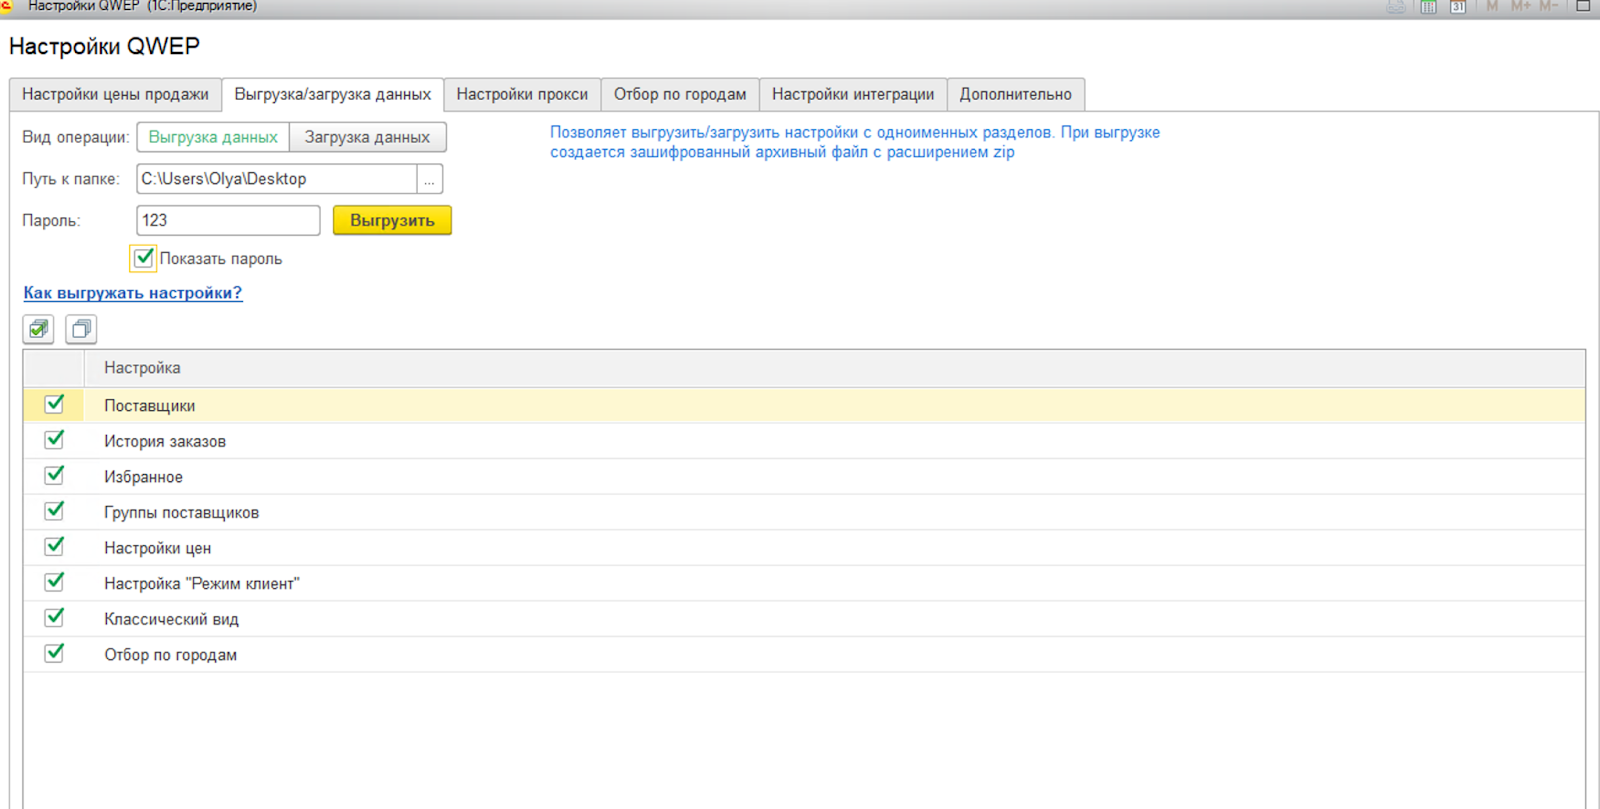Uncheck the Избранное setting
The width and height of the screenshot is (1600, 809).
pos(54,475)
